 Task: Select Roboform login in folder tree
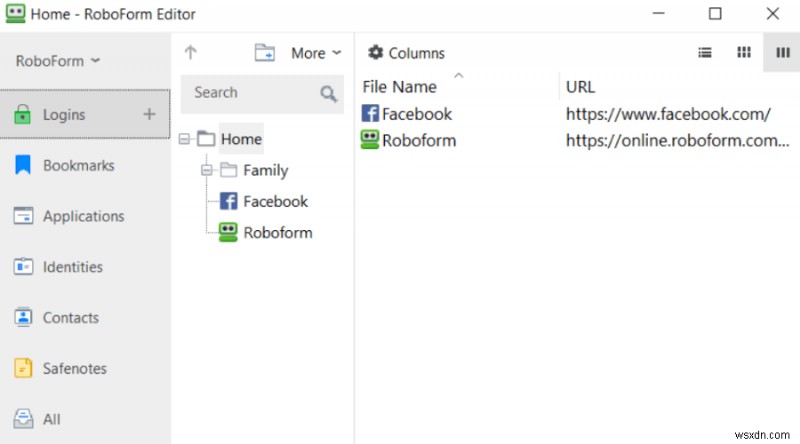[x=278, y=233]
